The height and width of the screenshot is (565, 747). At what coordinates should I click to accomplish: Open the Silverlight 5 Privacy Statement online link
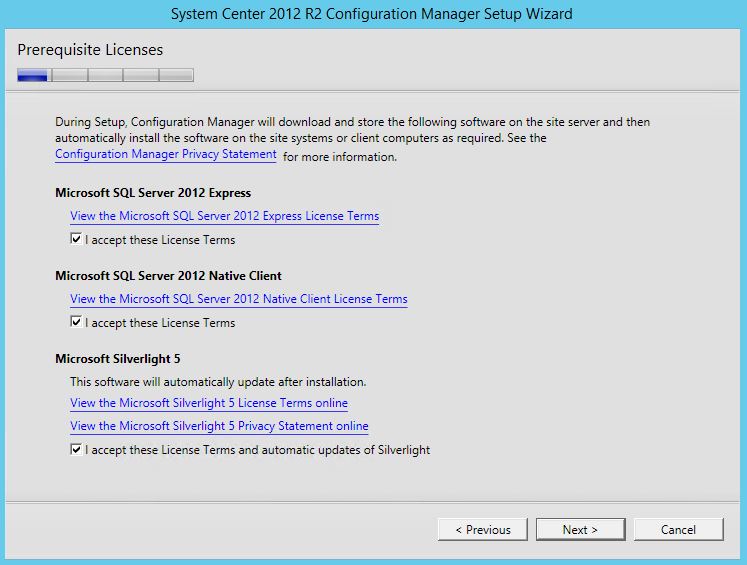pos(219,426)
